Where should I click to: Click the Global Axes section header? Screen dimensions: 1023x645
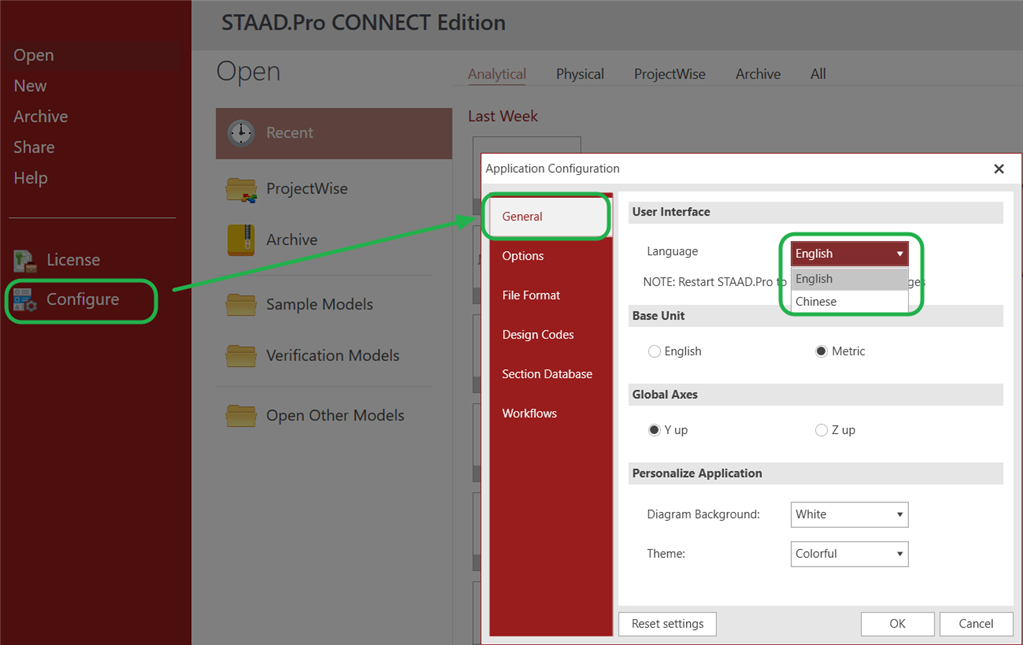pos(816,395)
